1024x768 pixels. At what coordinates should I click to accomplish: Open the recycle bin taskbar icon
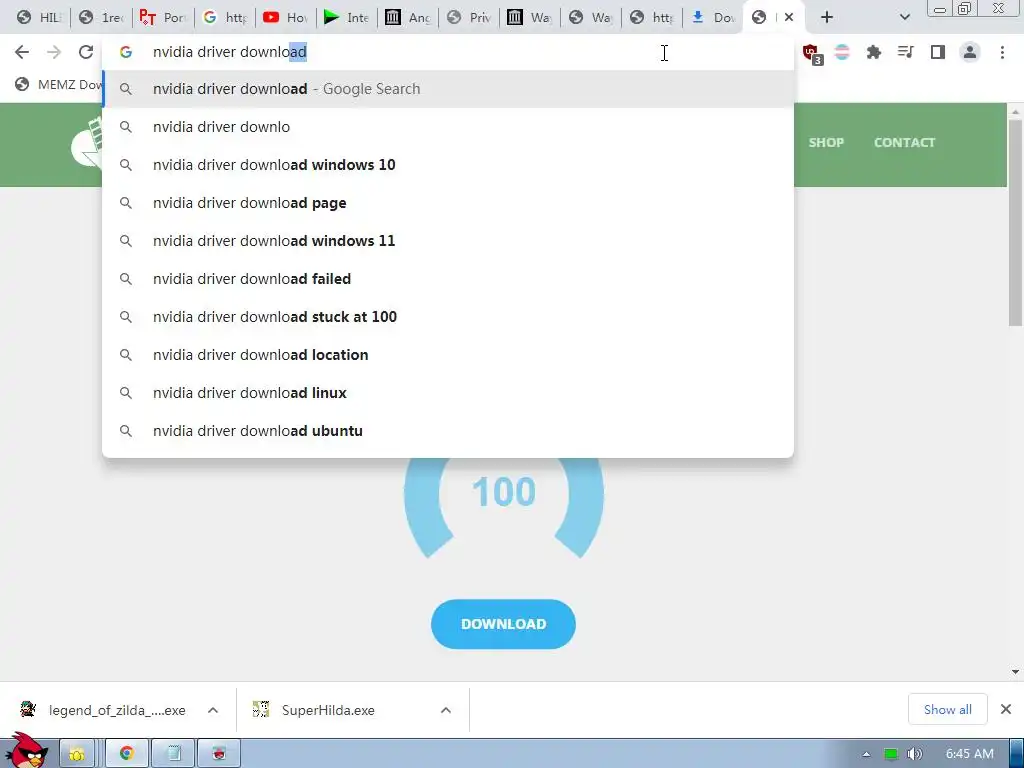click(x=174, y=754)
